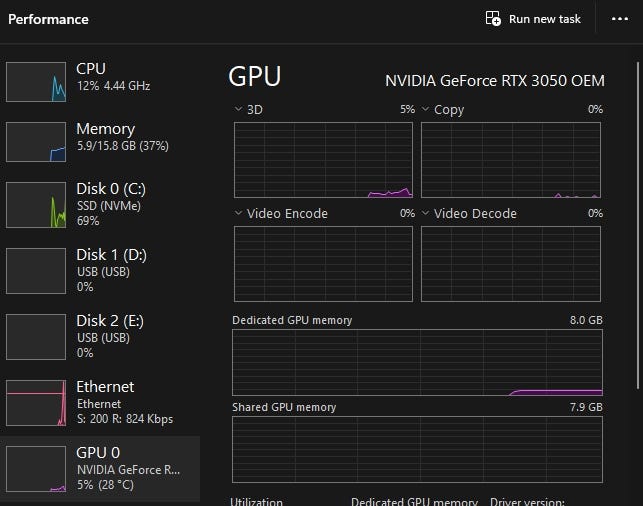The image size is (643, 506).
Task: Click the Performance page heading
Action: [x=48, y=19]
